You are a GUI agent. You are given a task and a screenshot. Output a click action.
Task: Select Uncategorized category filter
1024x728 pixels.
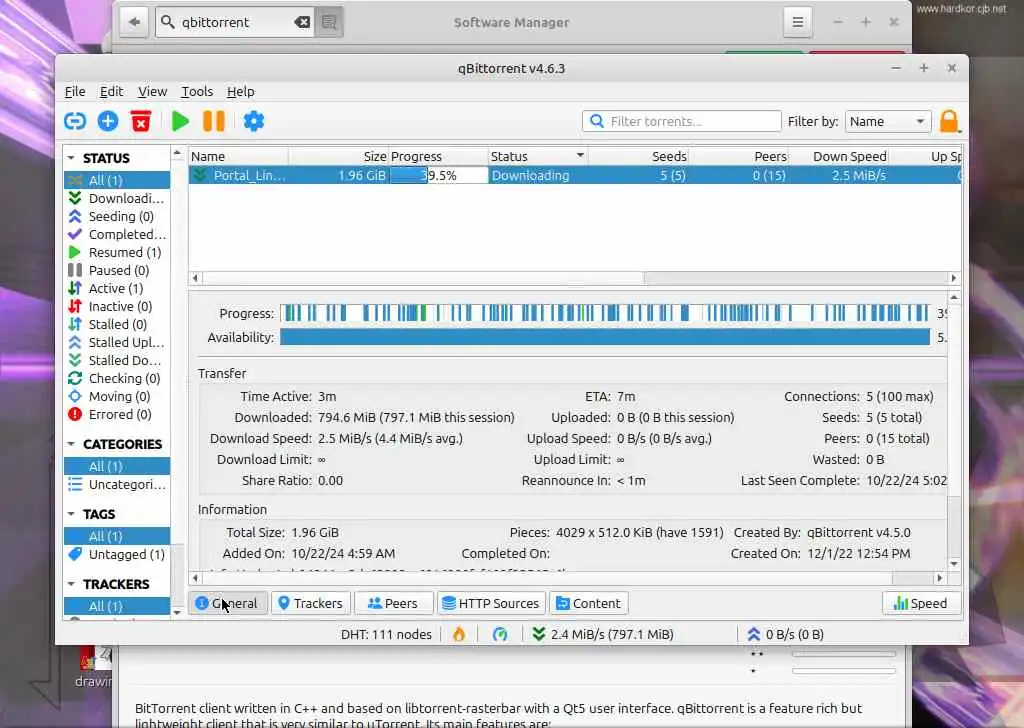[x=117, y=484]
